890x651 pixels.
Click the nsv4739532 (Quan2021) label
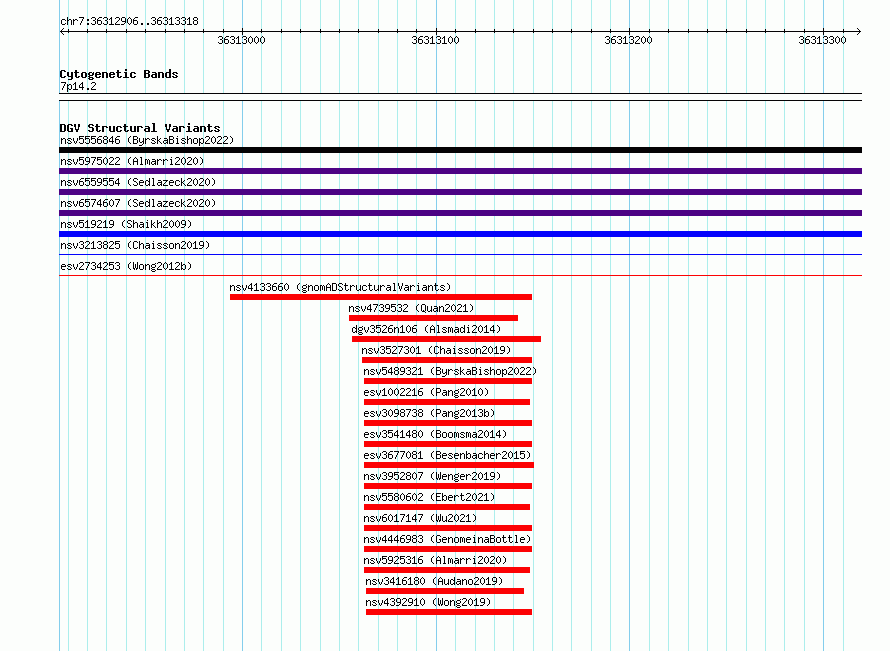[411, 308]
